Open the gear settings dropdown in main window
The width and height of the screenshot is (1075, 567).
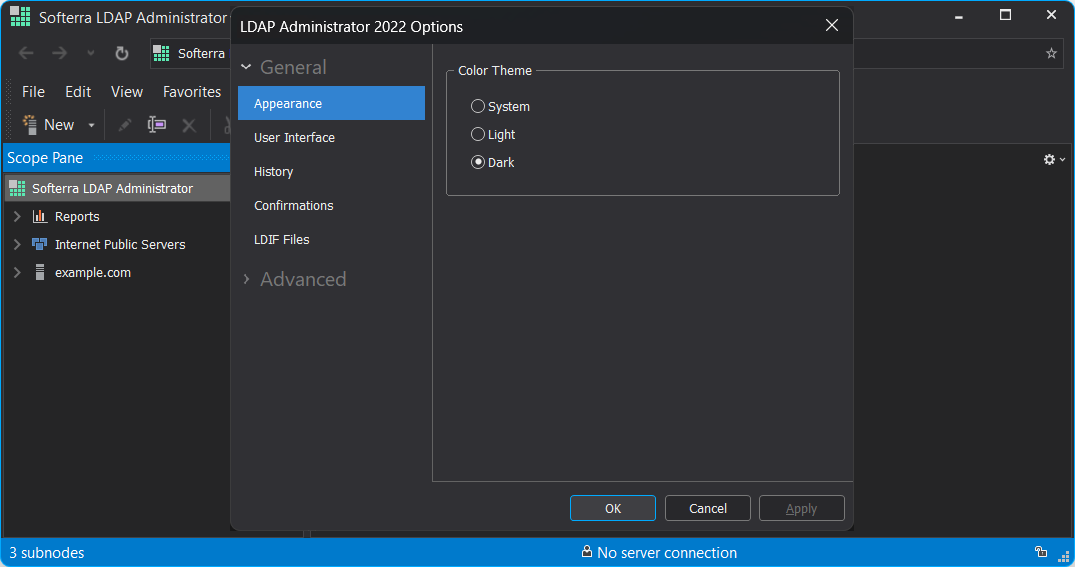pyautogui.click(x=1054, y=159)
